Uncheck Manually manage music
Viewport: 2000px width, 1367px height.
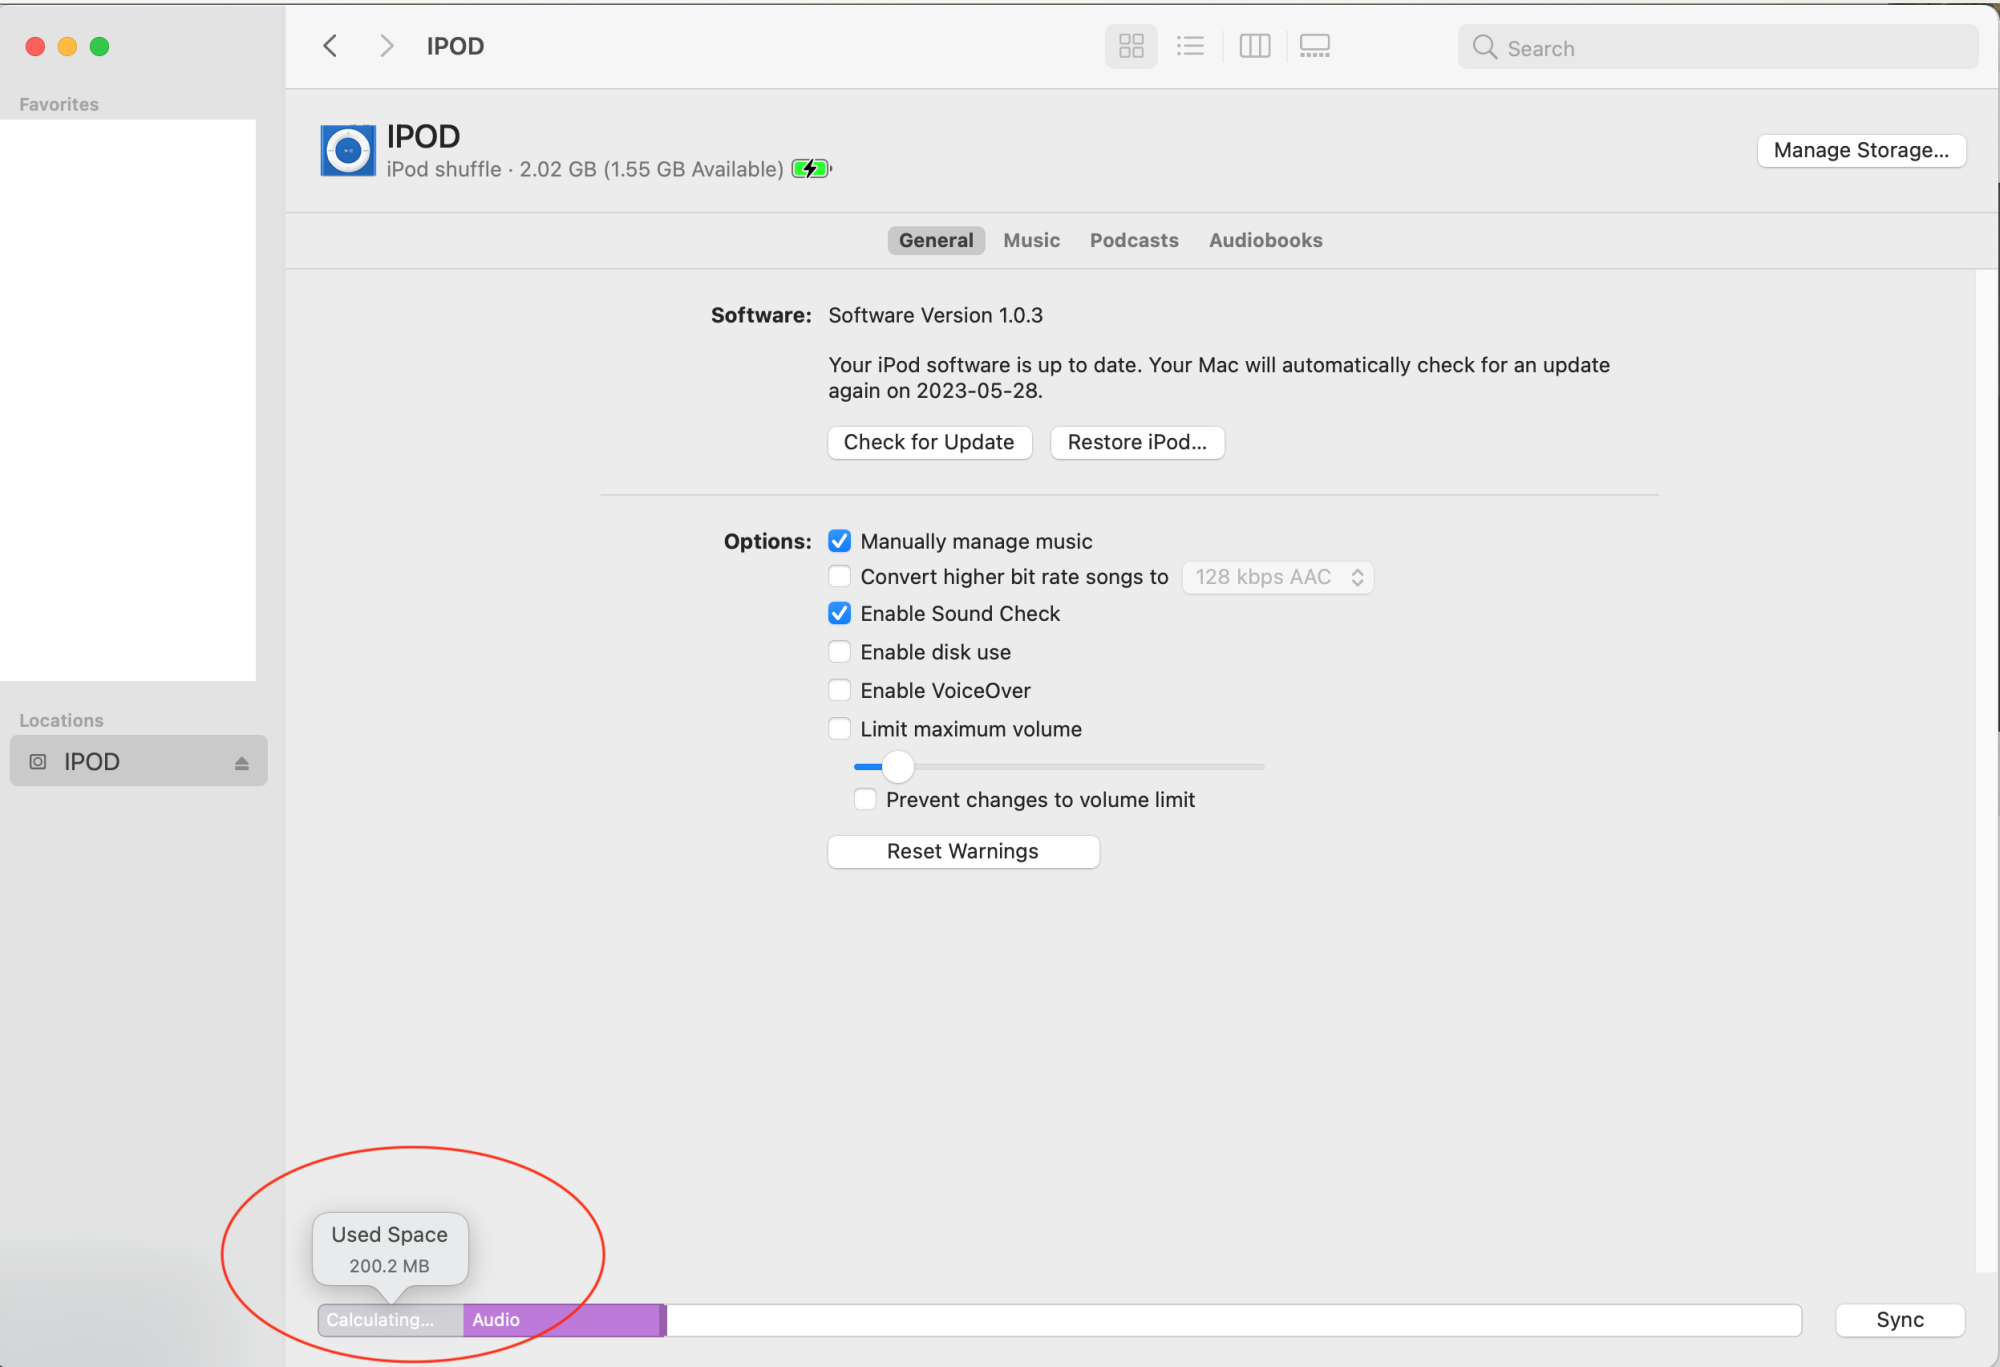(x=840, y=541)
